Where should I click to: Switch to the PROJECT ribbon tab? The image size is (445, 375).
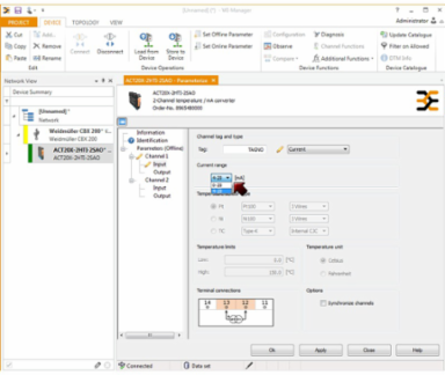pyautogui.click(x=19, y=22)
